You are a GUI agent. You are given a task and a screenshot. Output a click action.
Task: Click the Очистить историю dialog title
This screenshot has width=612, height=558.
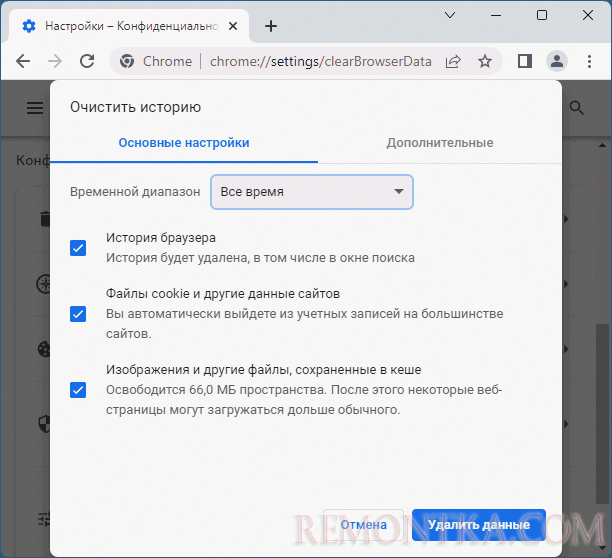pyautogui.click(x=135, y=107)
